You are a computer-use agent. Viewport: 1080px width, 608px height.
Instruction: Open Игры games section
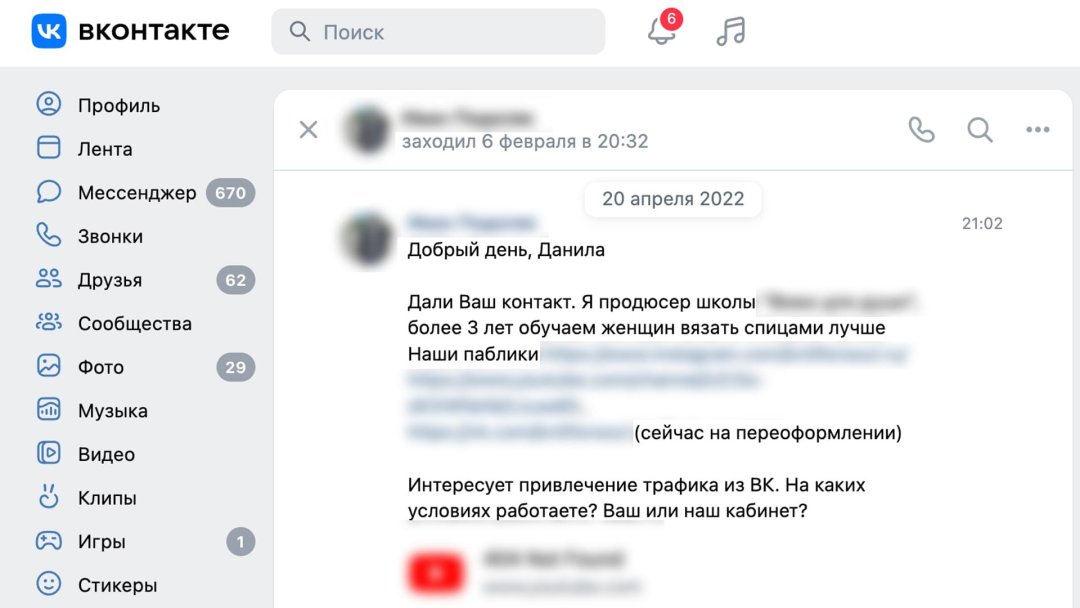(x=145, y=542)
